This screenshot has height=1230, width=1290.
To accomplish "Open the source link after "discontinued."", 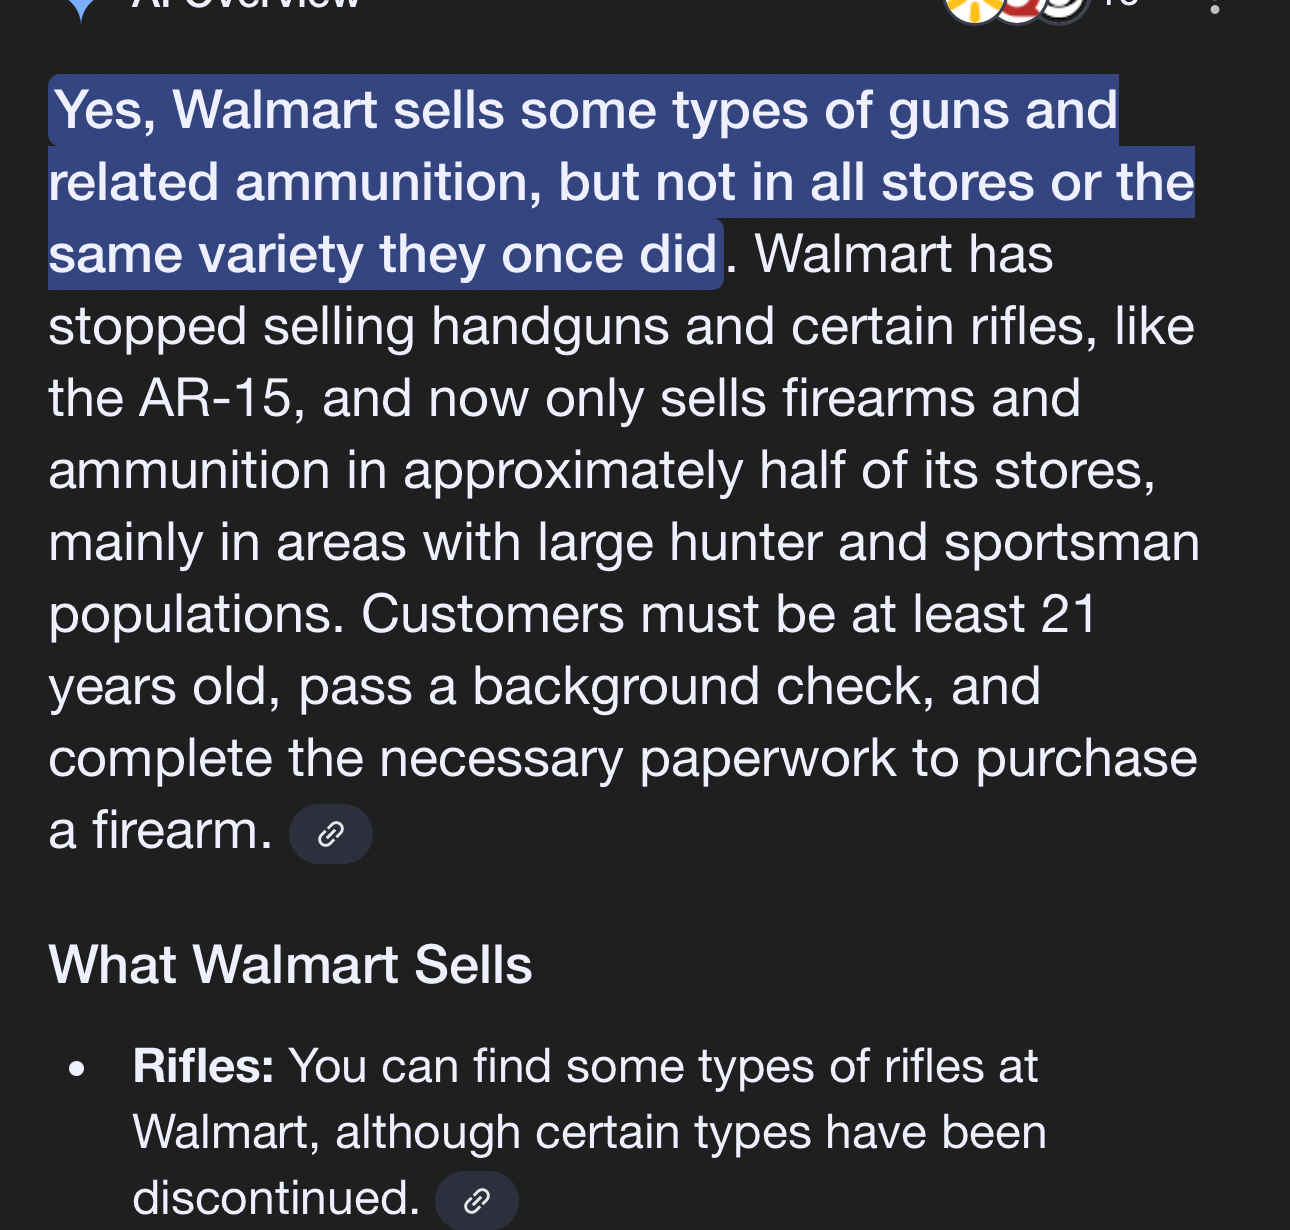I will 477,1200.
